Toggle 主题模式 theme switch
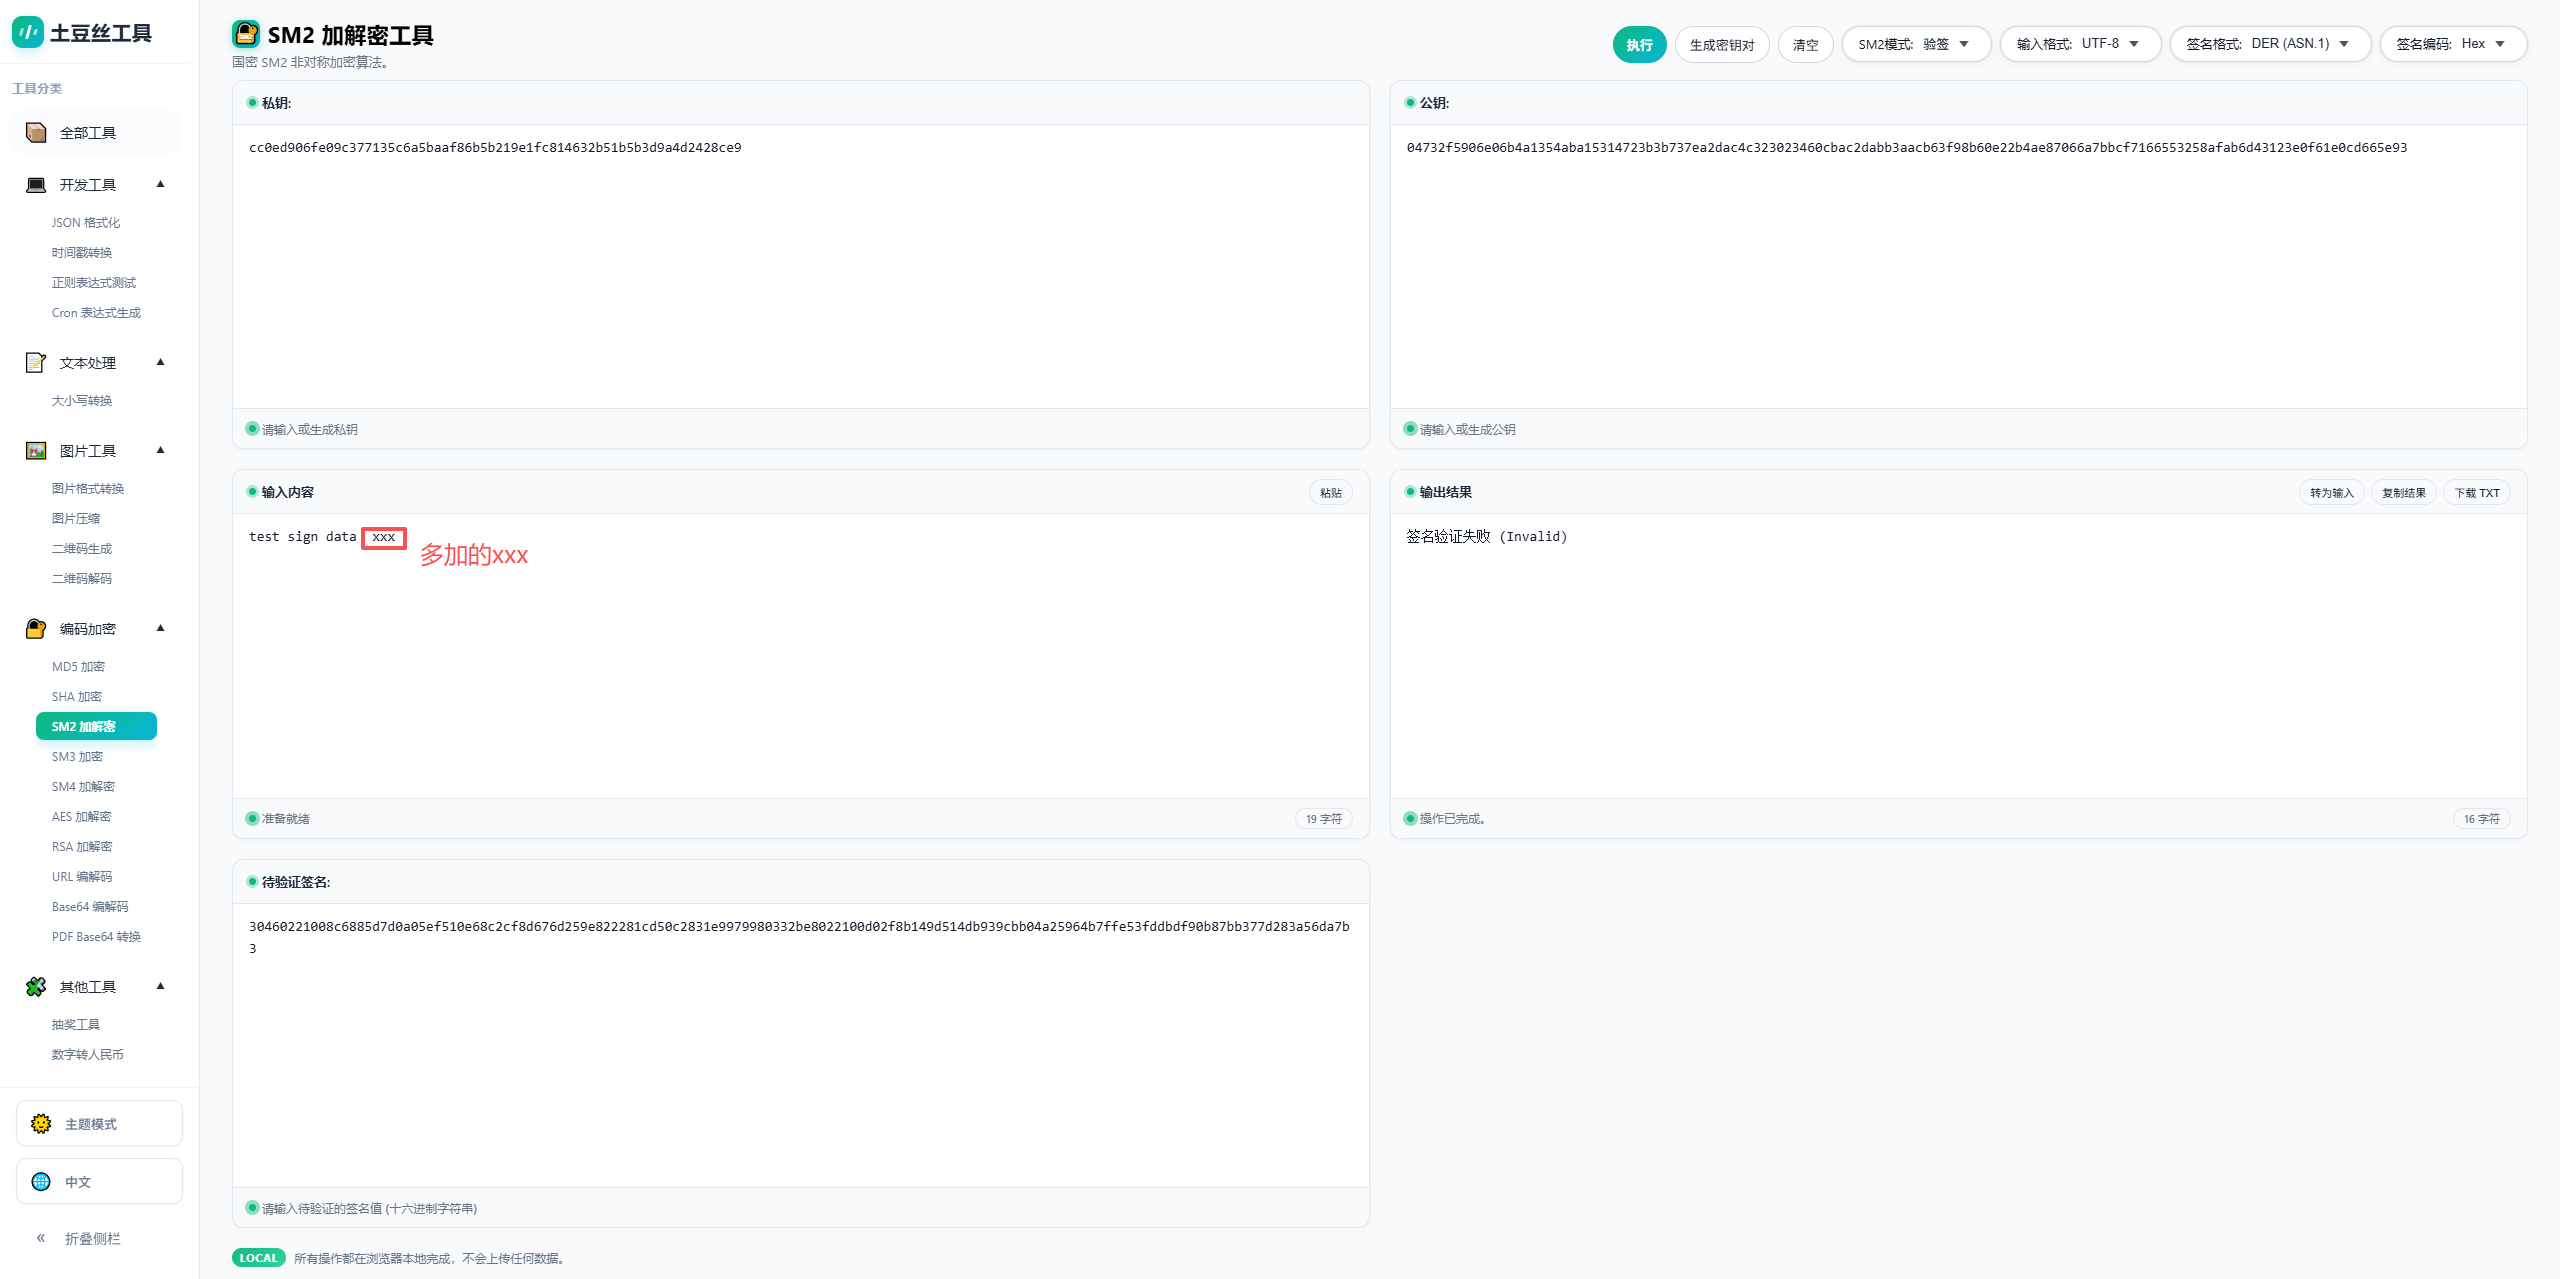Viewport: 2560px width, 1279px height. pyautogui.click(x=98, y=1124)
